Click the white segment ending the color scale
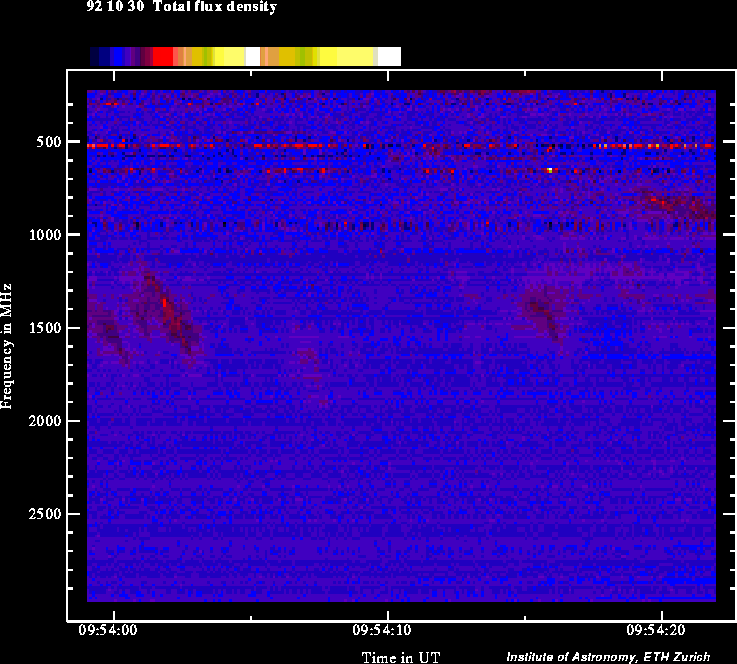Image resolution: width=737 pixels, height=664 pixels. 389,56
